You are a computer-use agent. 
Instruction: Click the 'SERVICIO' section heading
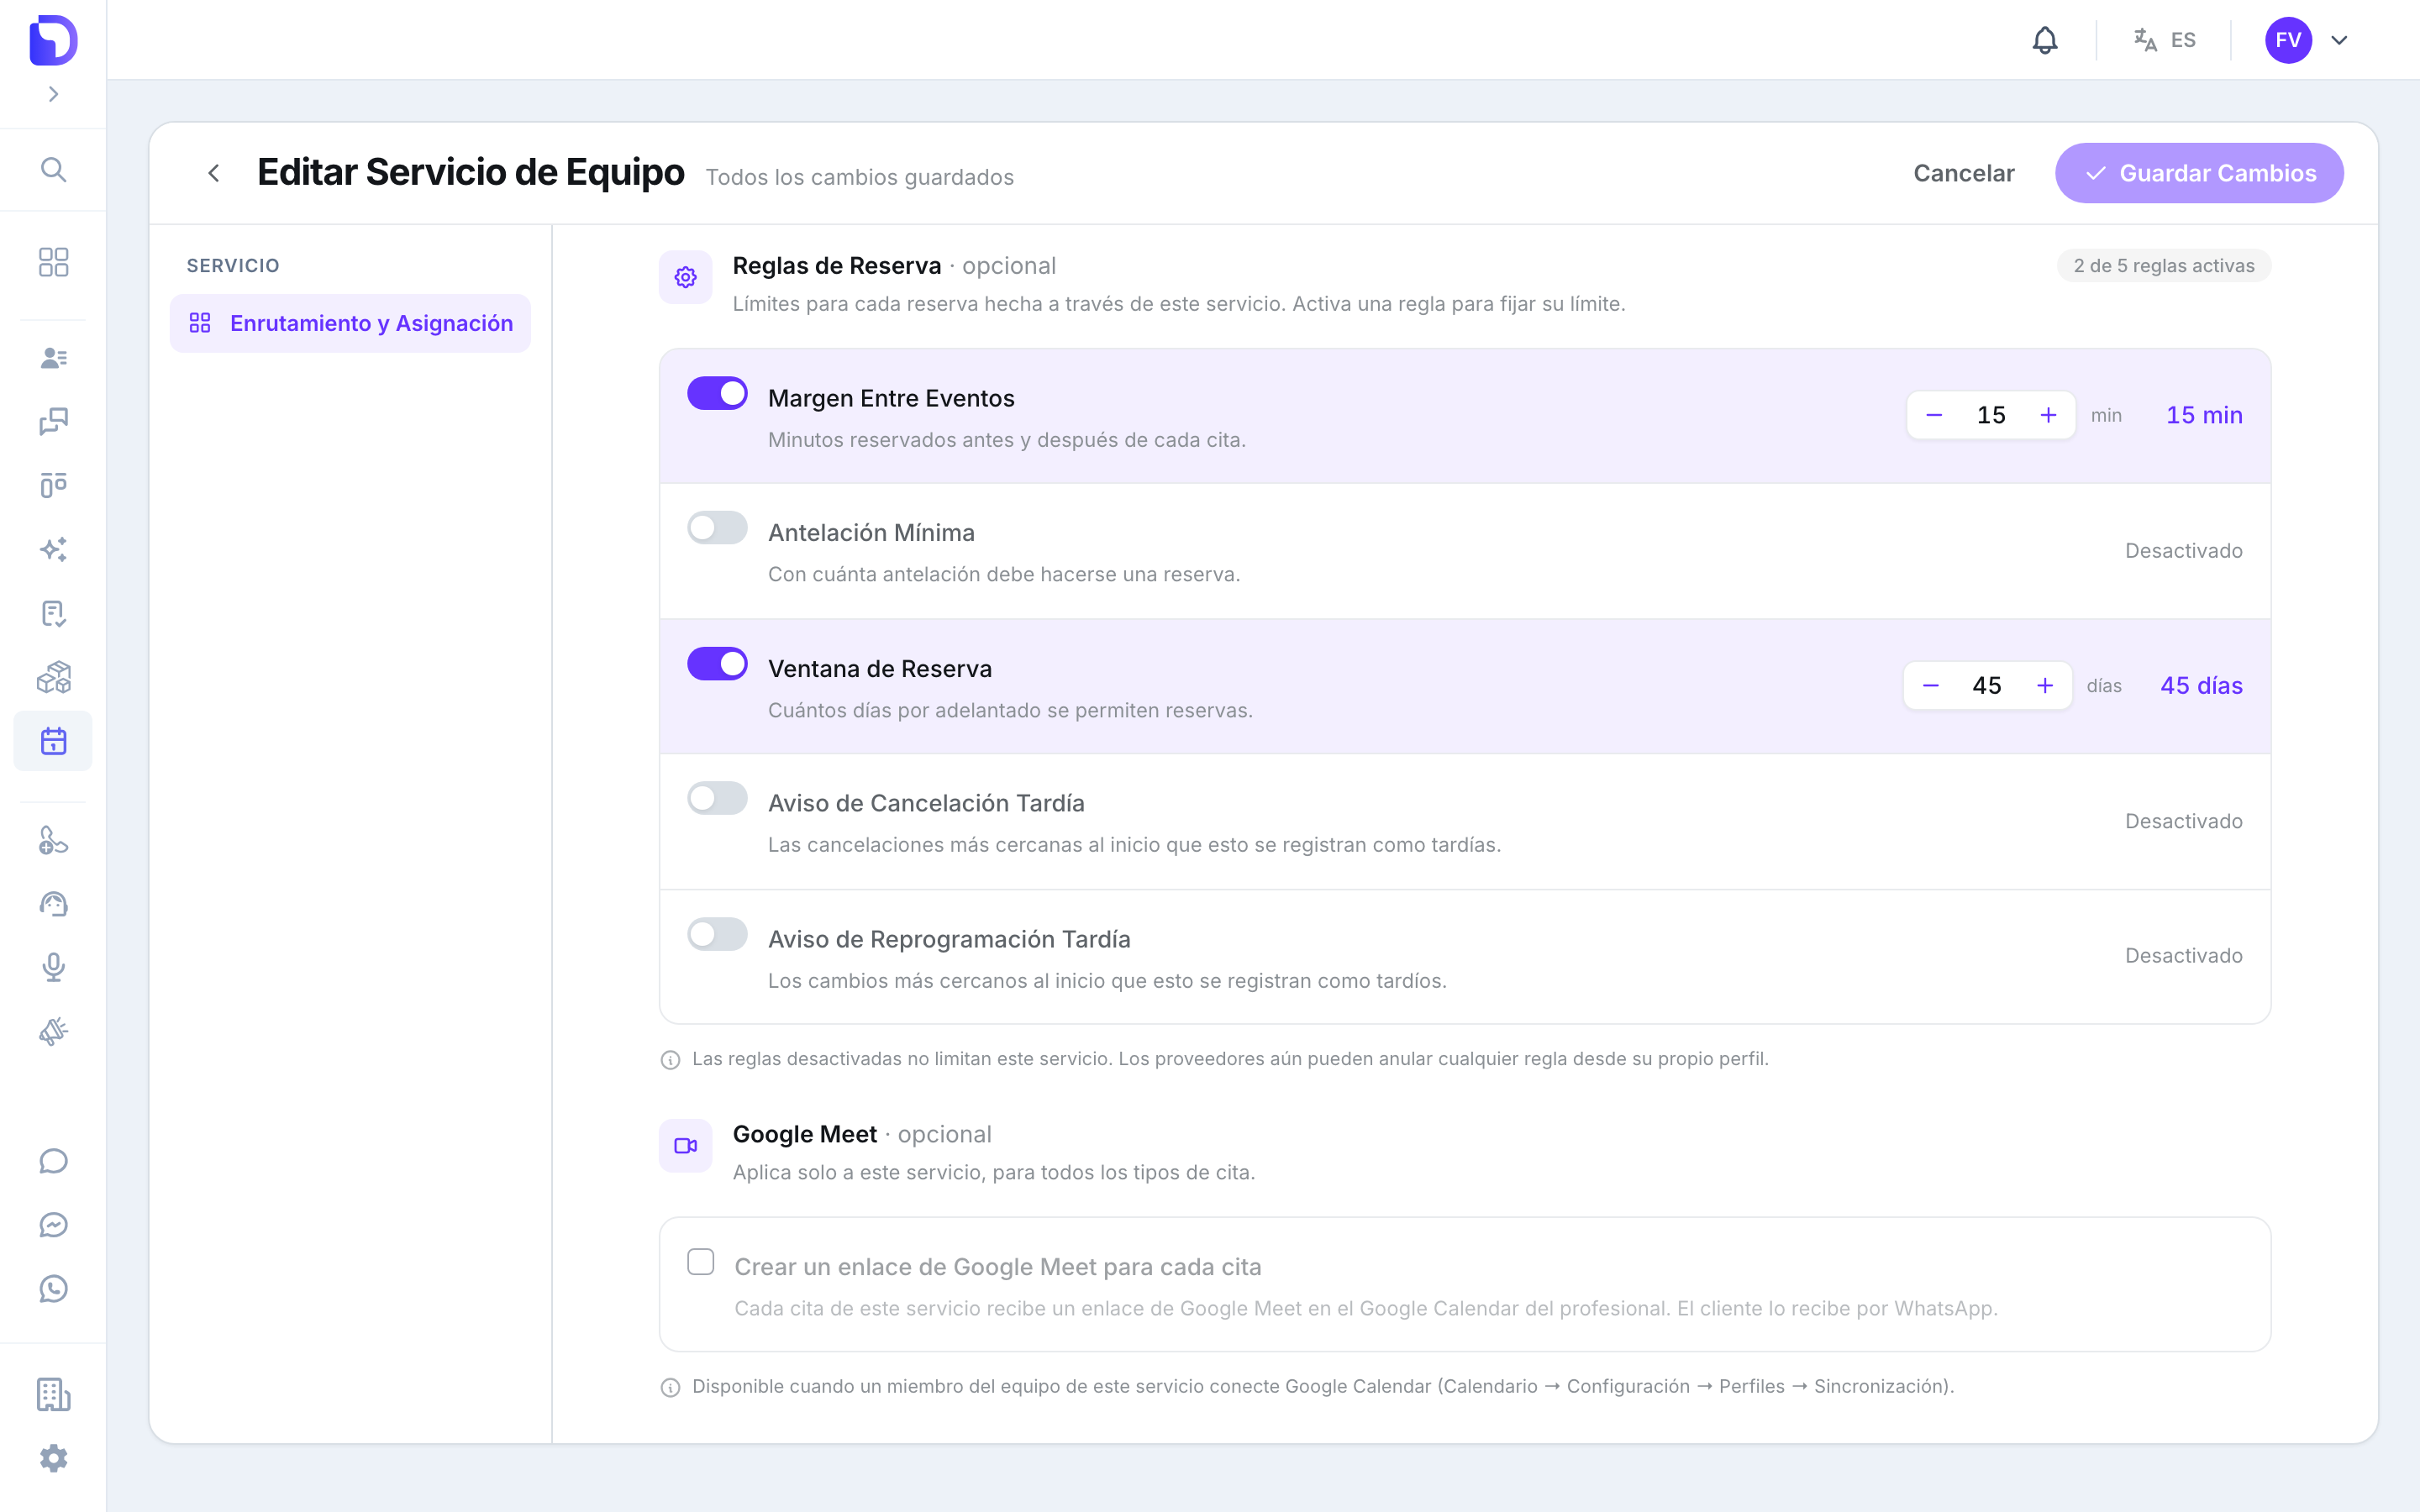(x=233, y=266)
